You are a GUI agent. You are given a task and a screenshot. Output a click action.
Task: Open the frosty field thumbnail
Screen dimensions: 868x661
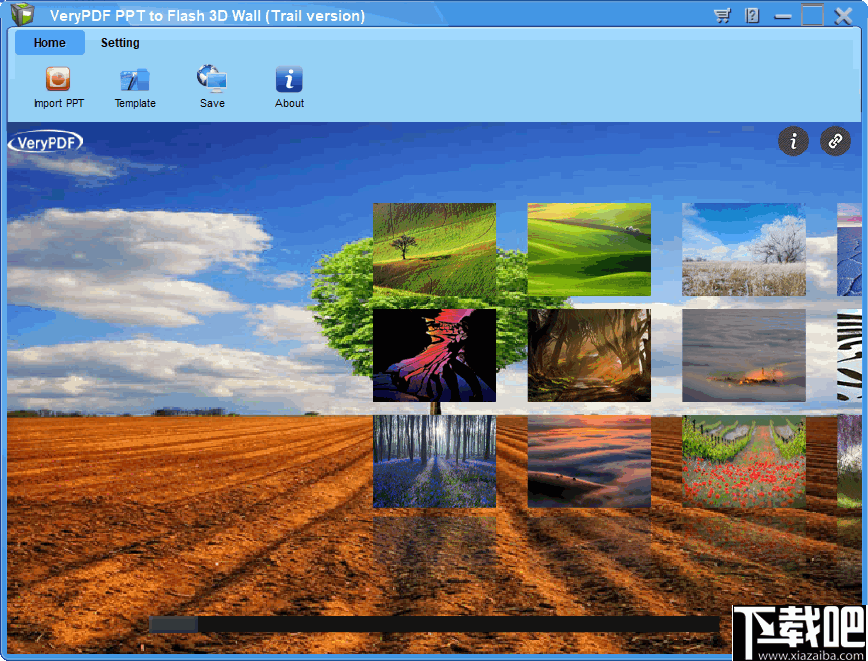(x=744, y=249)
